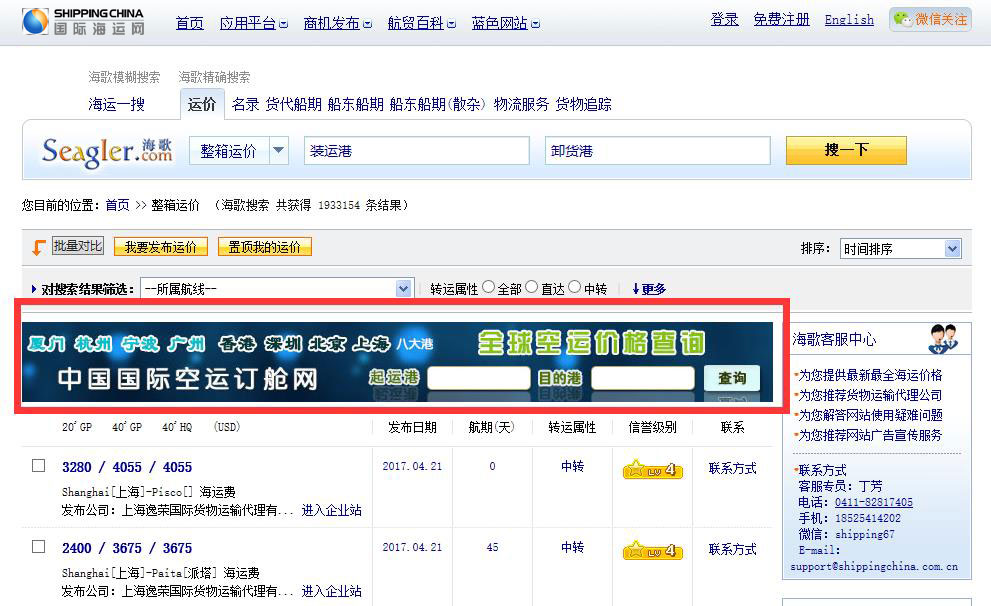Click the Seagler.com search logo
The width and height of the screenshot is (991, 606).
[107, 151]
